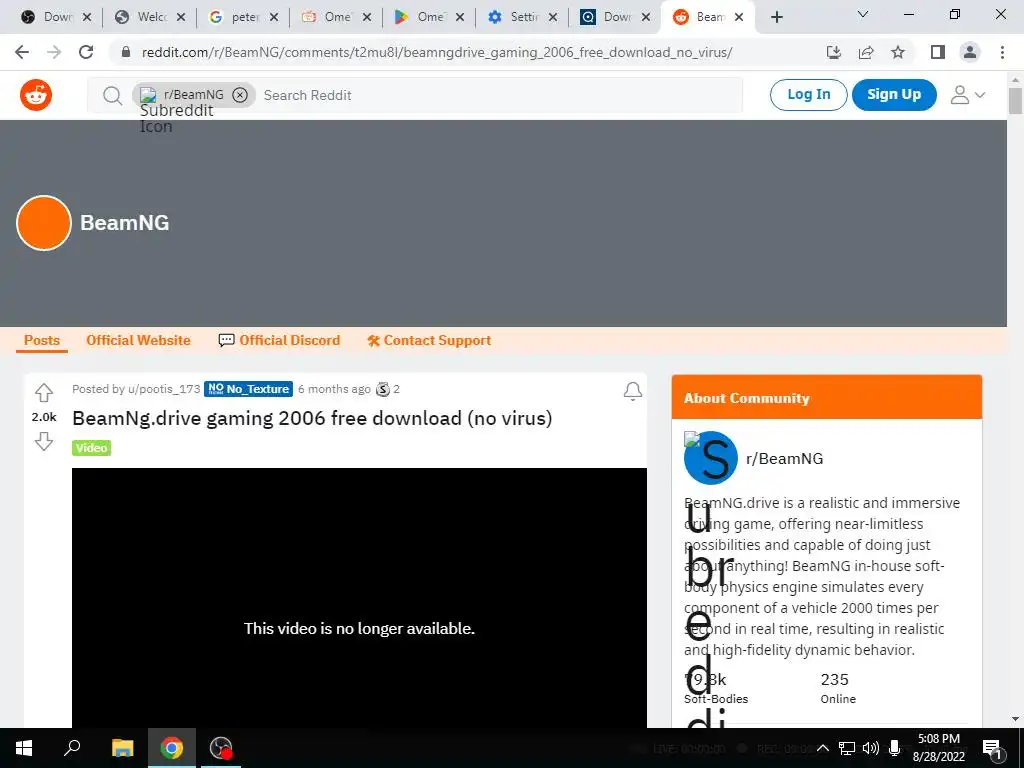The width and height of the screenshot is (1024, 768).
Task: Open the Official Discord tab
Action: coord(280,340)
